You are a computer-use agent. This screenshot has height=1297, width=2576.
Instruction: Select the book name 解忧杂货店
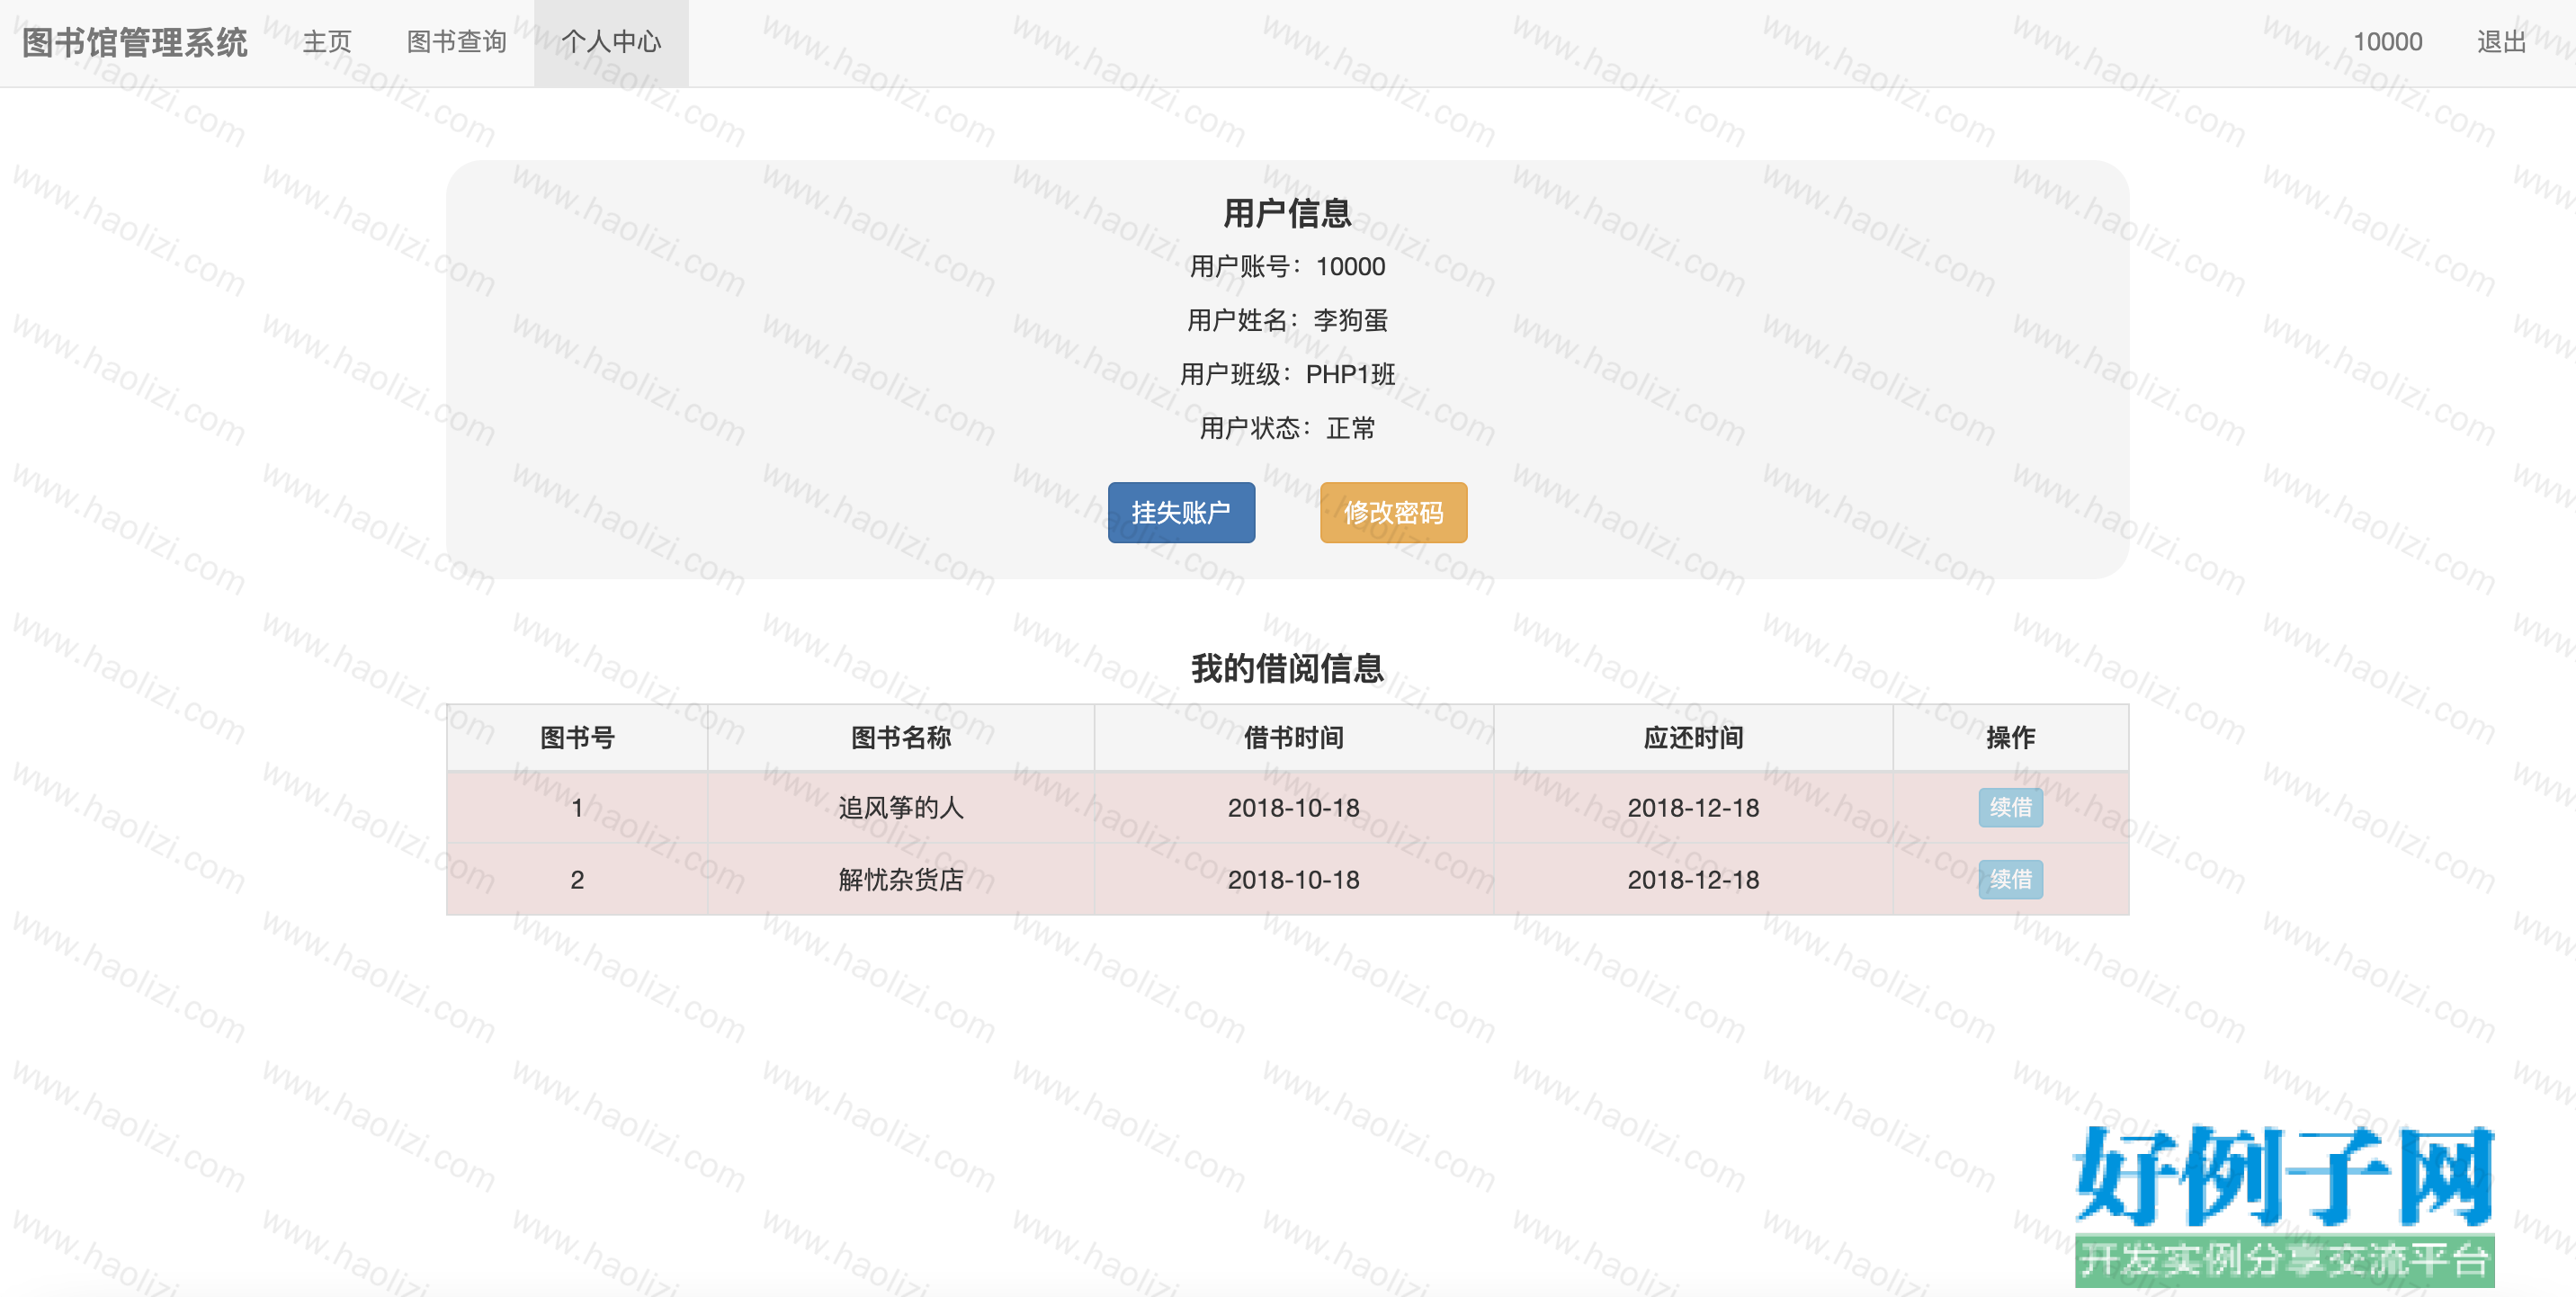tap(900, 880)
